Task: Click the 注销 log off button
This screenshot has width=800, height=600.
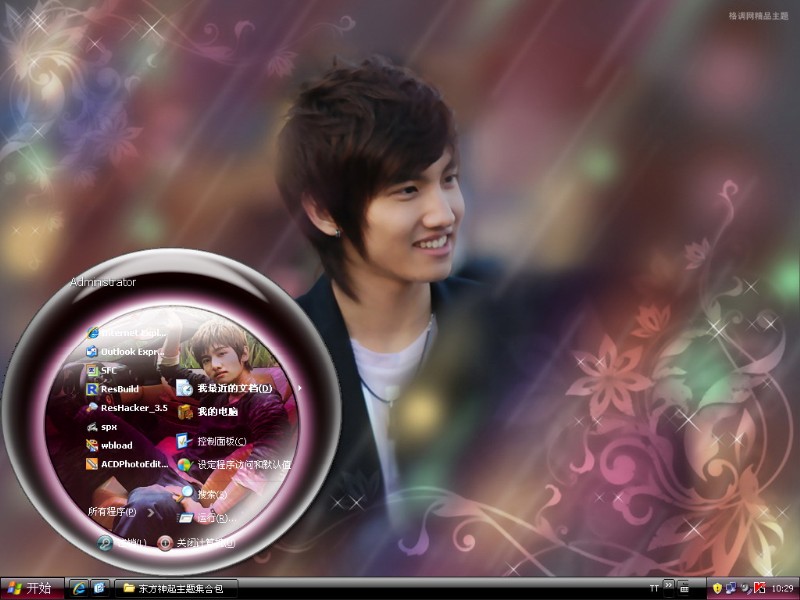Action: click(121, 543)
